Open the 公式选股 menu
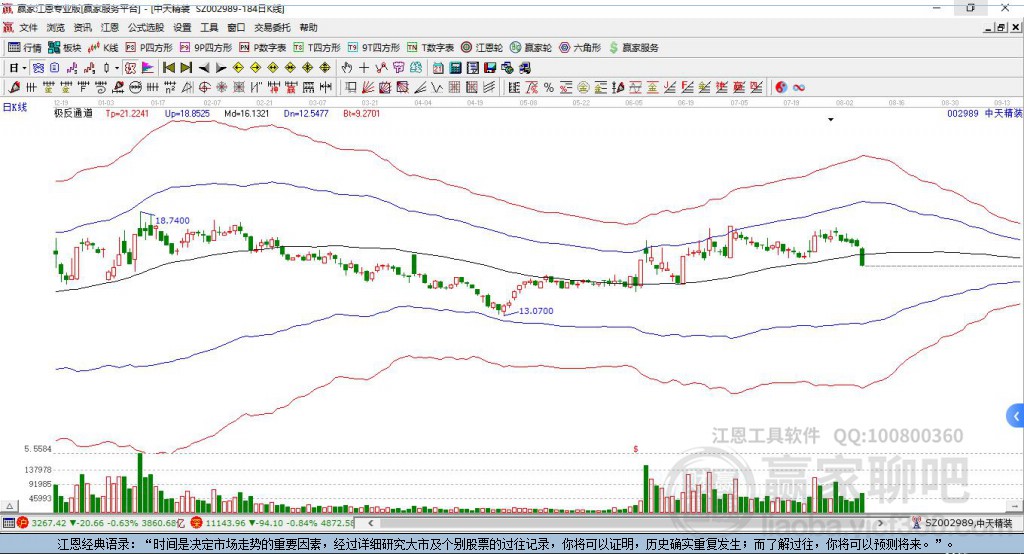The image size is (1024, 554). click(x=146, y=27)
